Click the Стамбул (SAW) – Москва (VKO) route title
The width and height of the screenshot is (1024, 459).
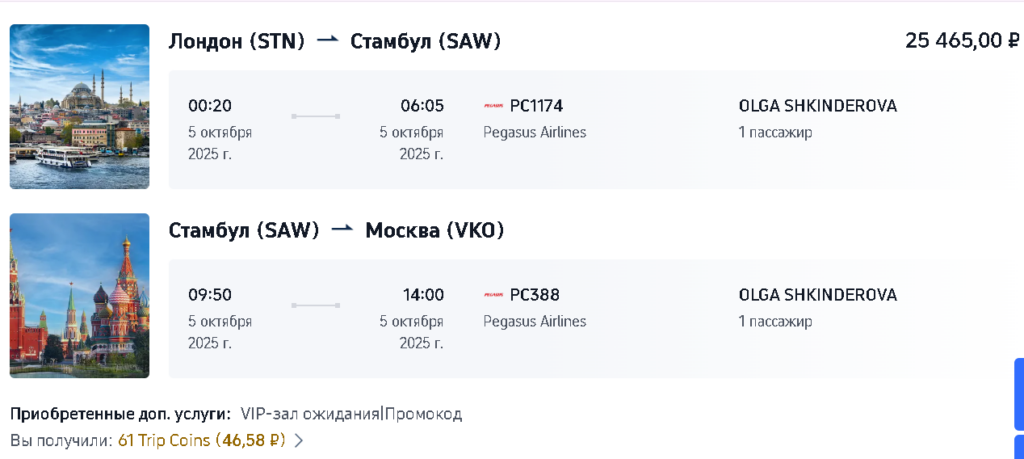pyautogui.click(x=337, y=230)
